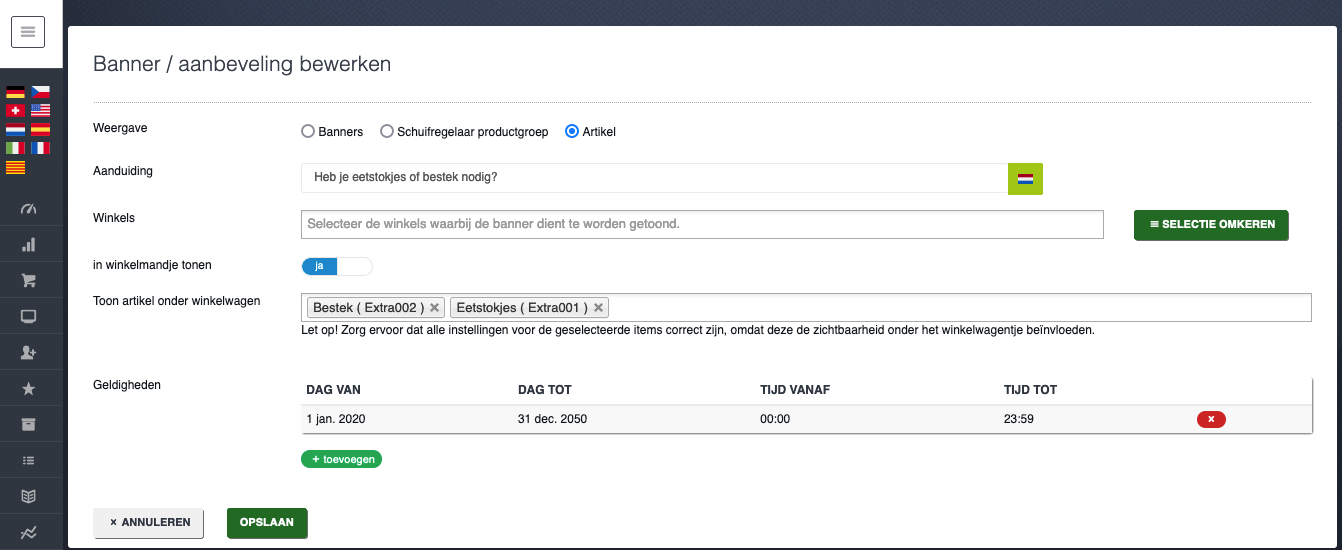Open the bar chart statistics sidebar icon
This screenshot has width=1342, height=550.
tap(28, 245)
